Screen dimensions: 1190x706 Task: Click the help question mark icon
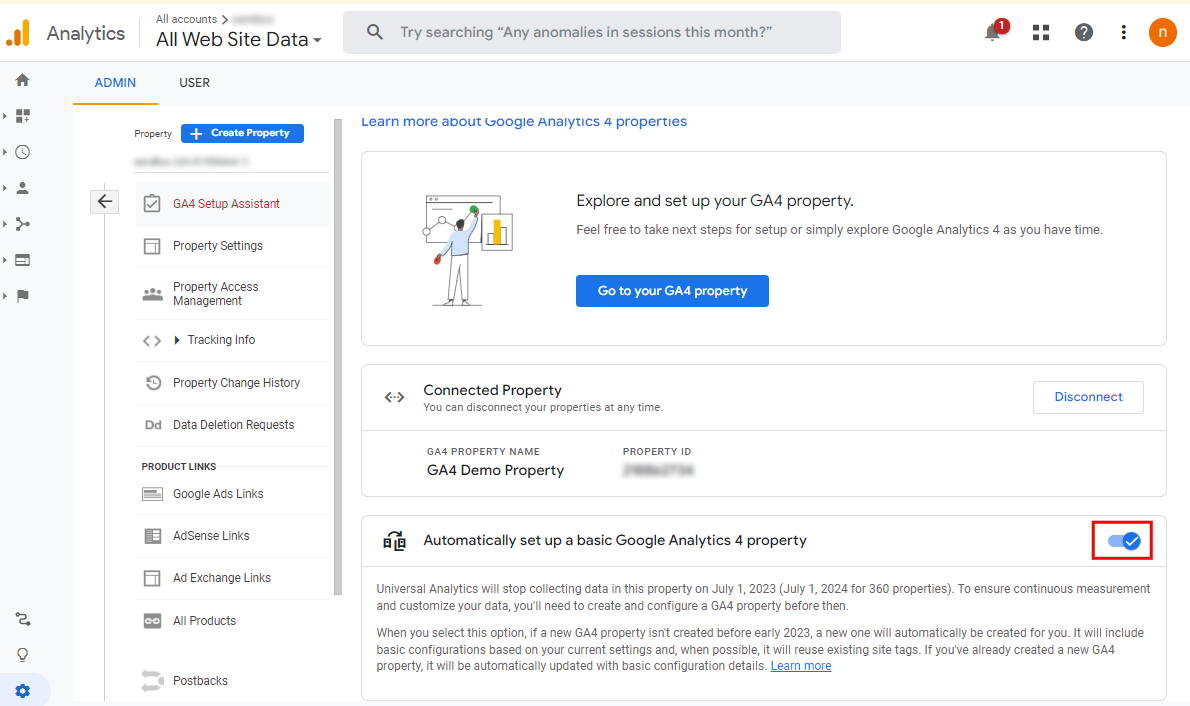point(1084,32)
